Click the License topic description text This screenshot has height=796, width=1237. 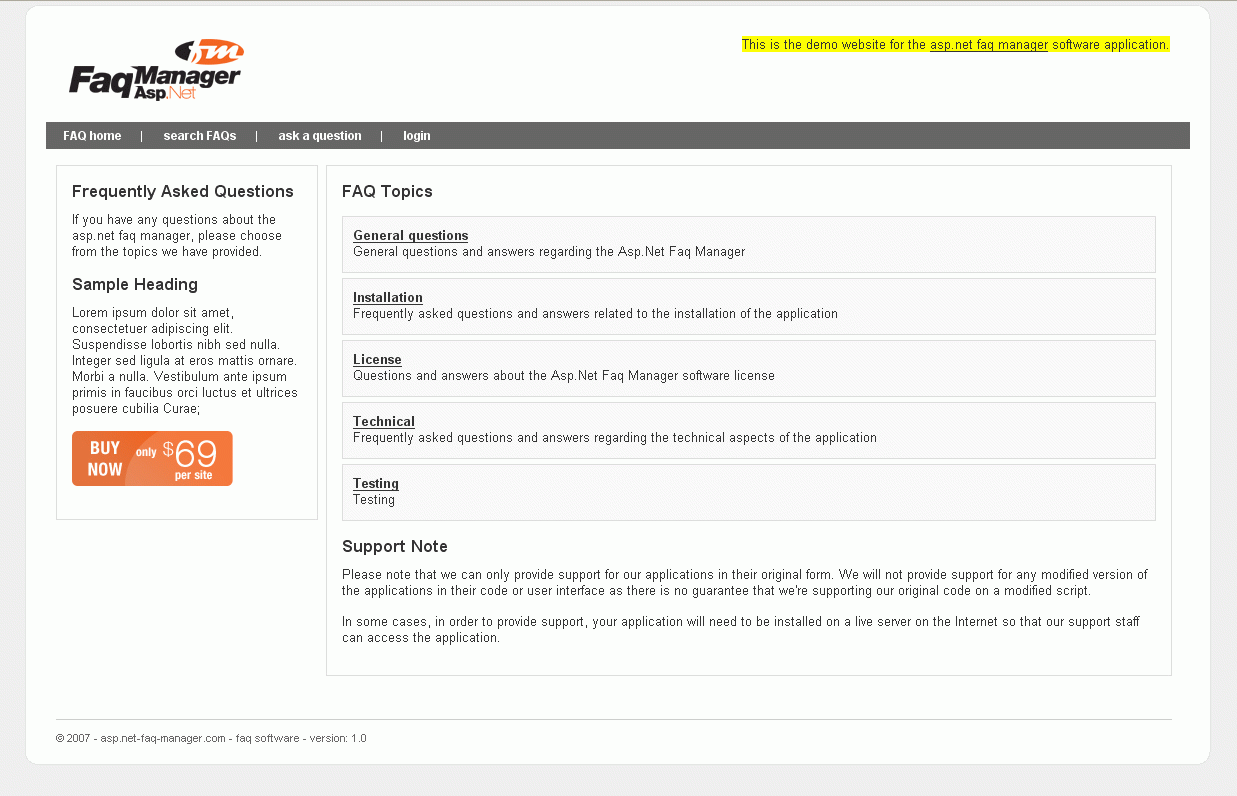(564, 376)
